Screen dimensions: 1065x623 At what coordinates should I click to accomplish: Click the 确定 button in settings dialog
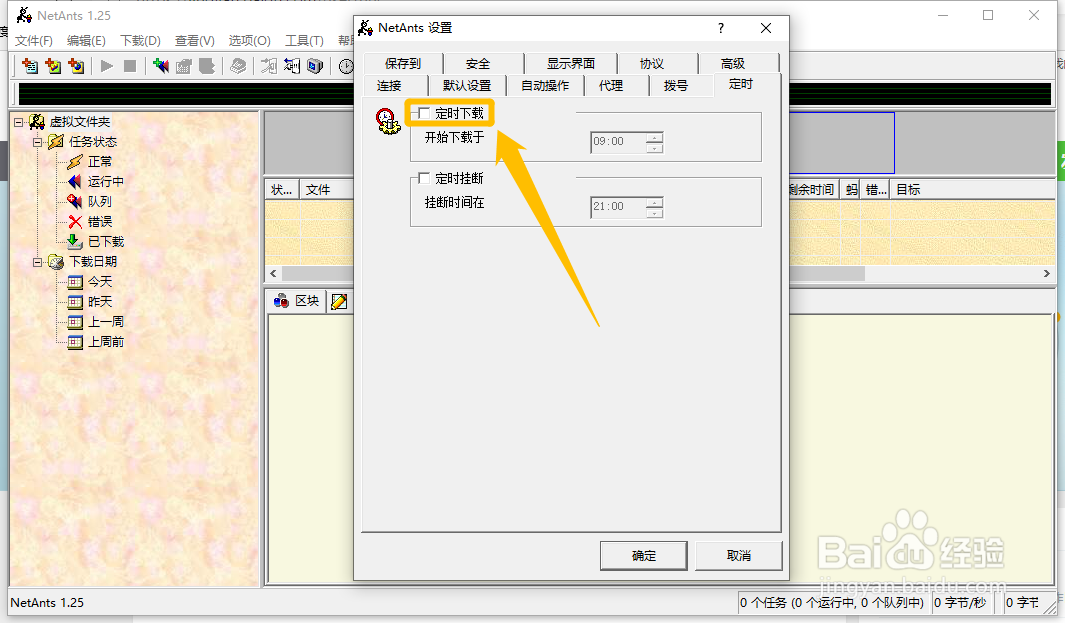643,556
